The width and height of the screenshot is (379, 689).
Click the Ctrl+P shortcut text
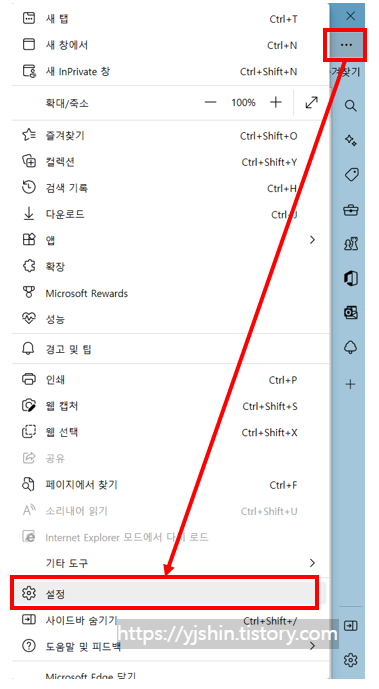(283, 380)
